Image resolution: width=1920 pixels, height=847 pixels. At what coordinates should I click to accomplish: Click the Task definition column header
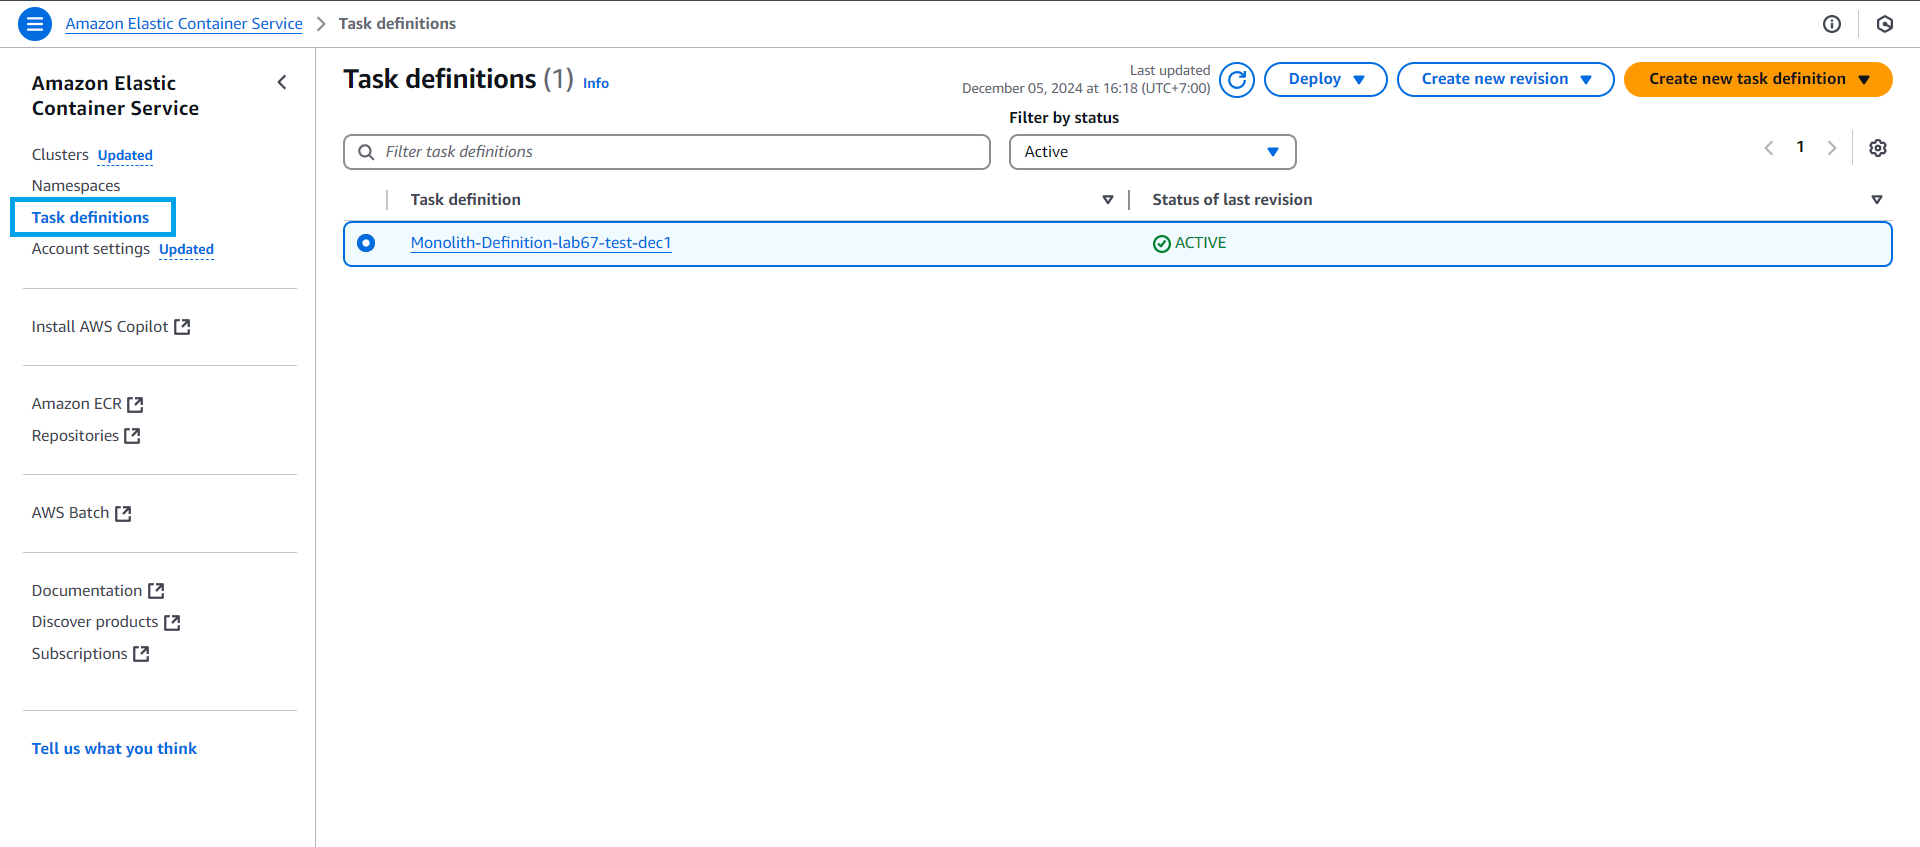click(x=465, y=200)
